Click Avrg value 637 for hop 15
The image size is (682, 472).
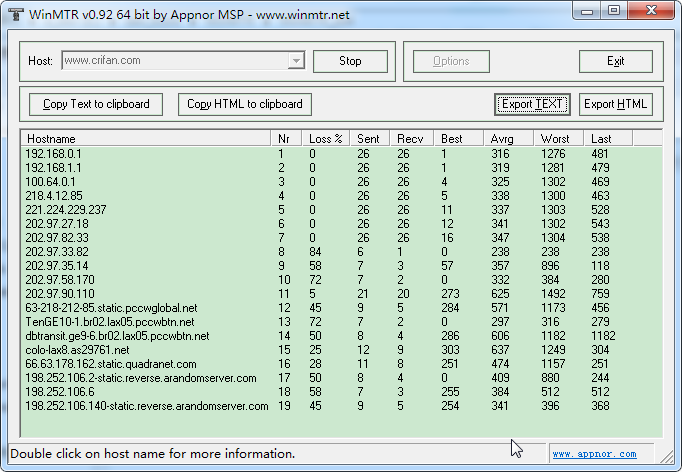[500, 350]
